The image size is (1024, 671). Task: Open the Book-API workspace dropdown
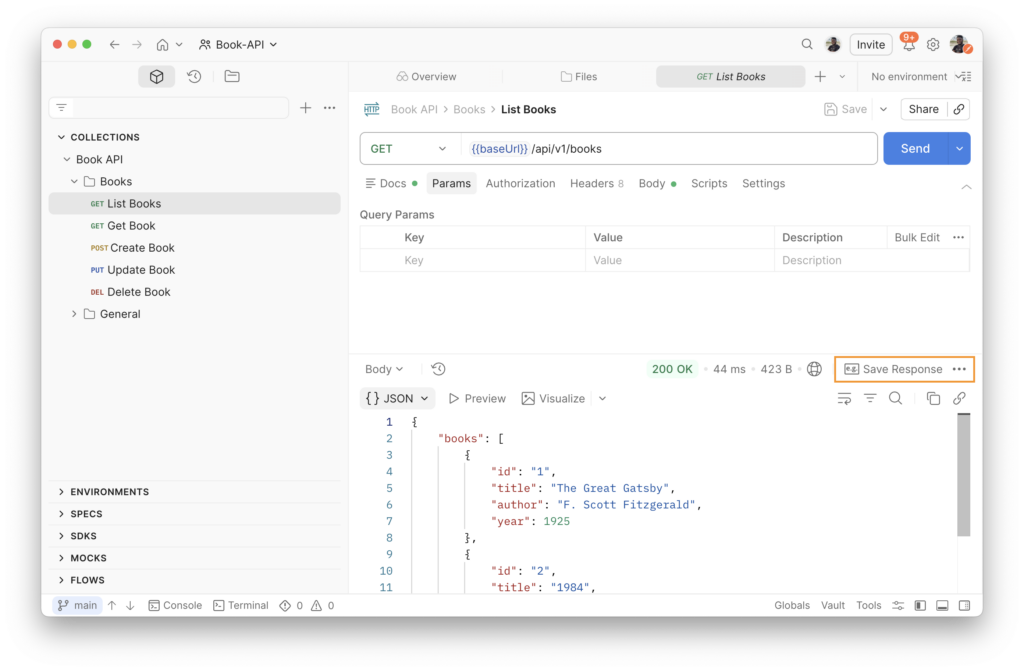[x=238, y=44]
